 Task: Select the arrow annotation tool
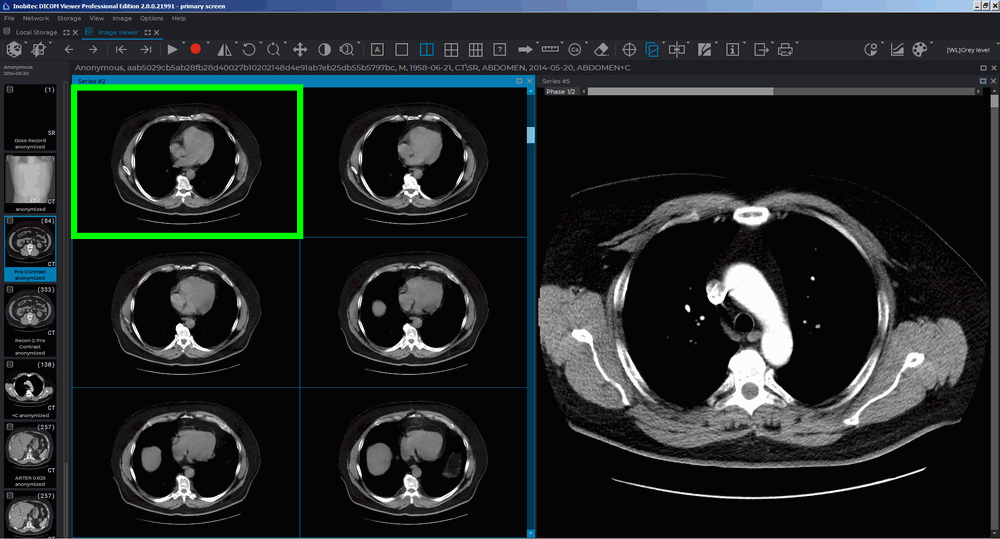coord(525,49)
